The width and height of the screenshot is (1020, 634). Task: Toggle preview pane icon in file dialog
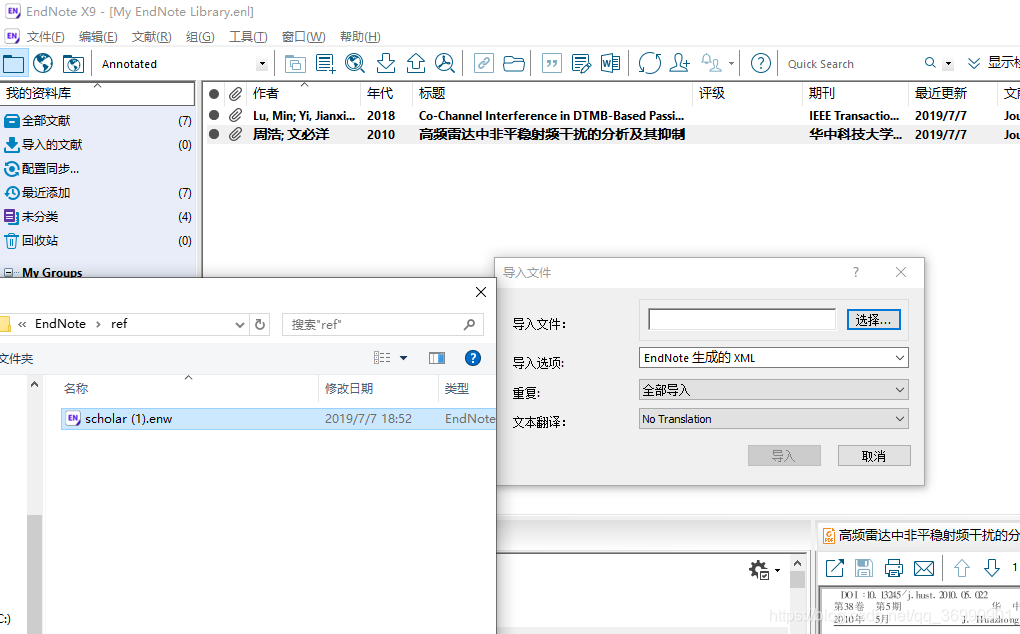click(437, 358)
